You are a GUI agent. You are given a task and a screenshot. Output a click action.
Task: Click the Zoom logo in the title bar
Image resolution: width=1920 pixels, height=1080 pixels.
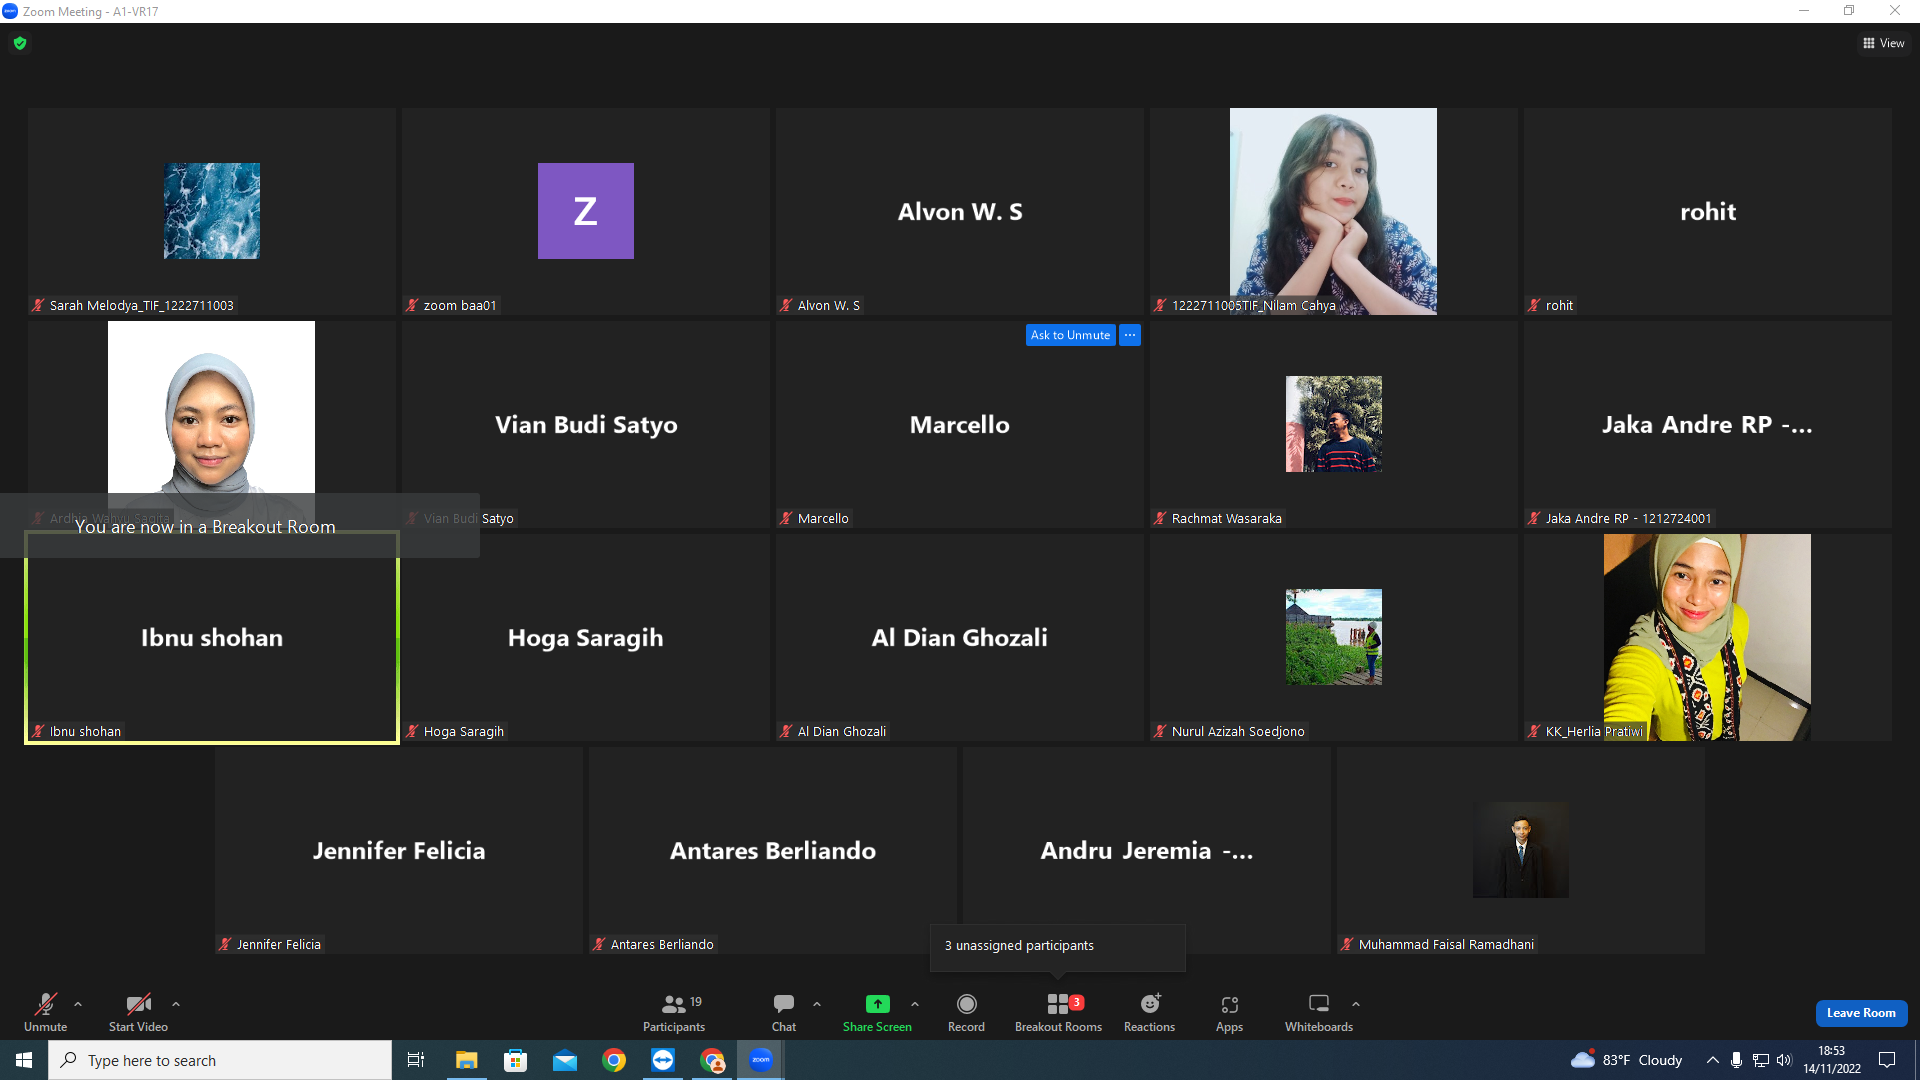click(x=10, y=11)
